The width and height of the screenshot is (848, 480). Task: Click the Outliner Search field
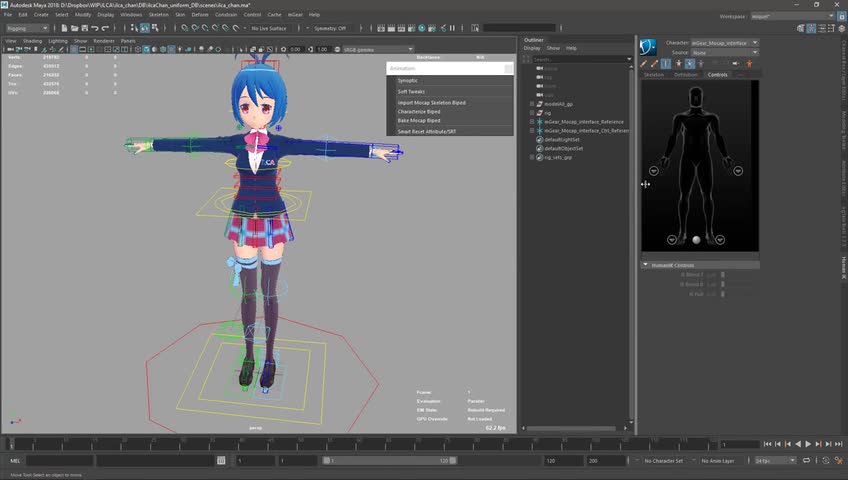click(x=579, y=59)
